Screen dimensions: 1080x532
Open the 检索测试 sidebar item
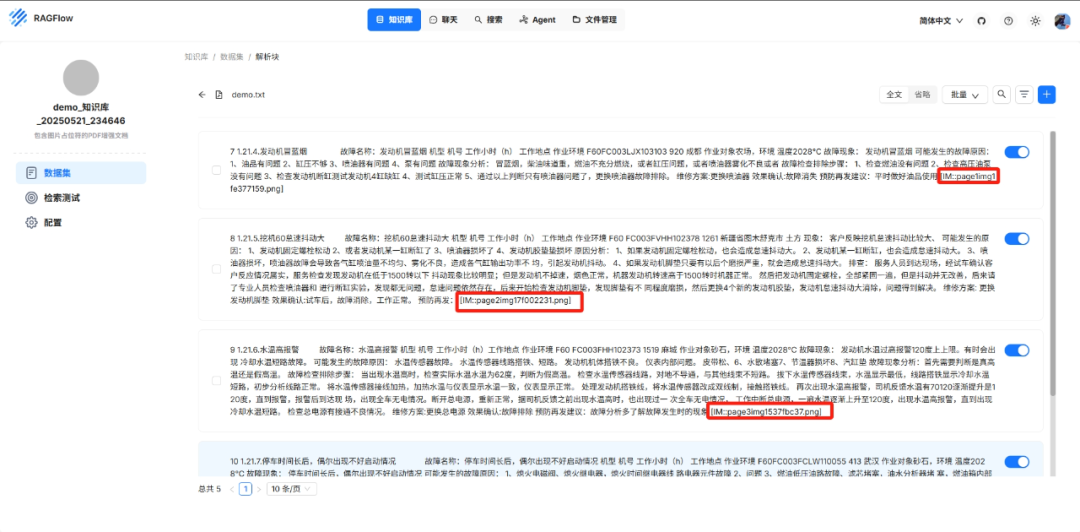pyautogui.click(x=81, y=198)
